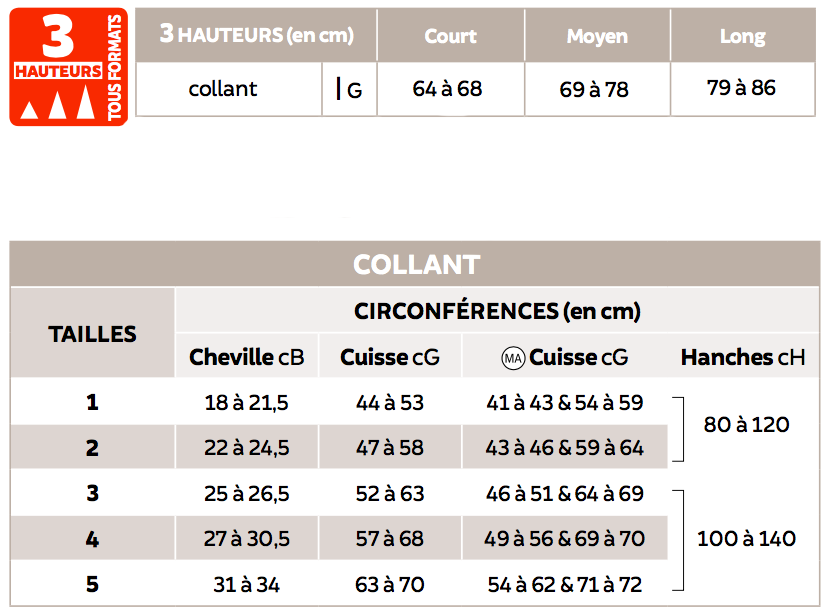
Task: Click the 'COLLANT' table title
Action: click(x=417, y=264)
